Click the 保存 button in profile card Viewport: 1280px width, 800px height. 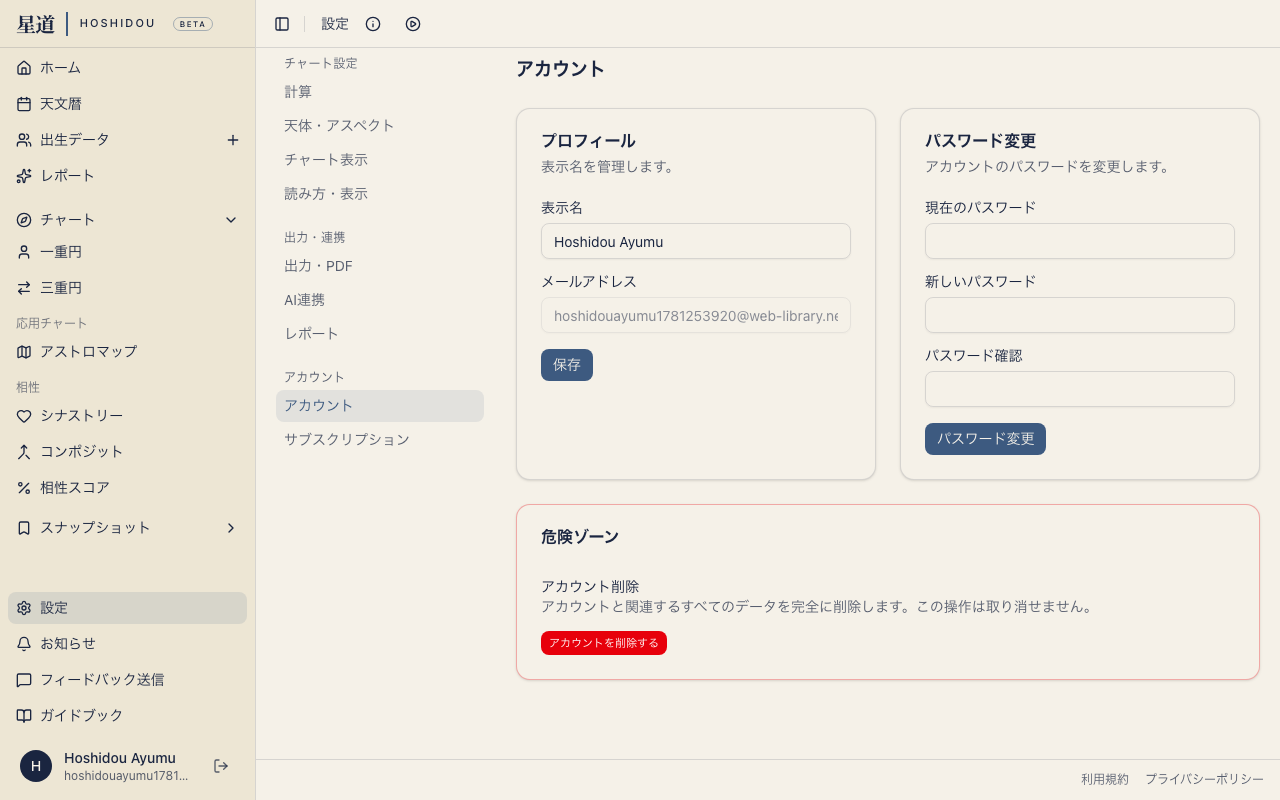(567, 365)
